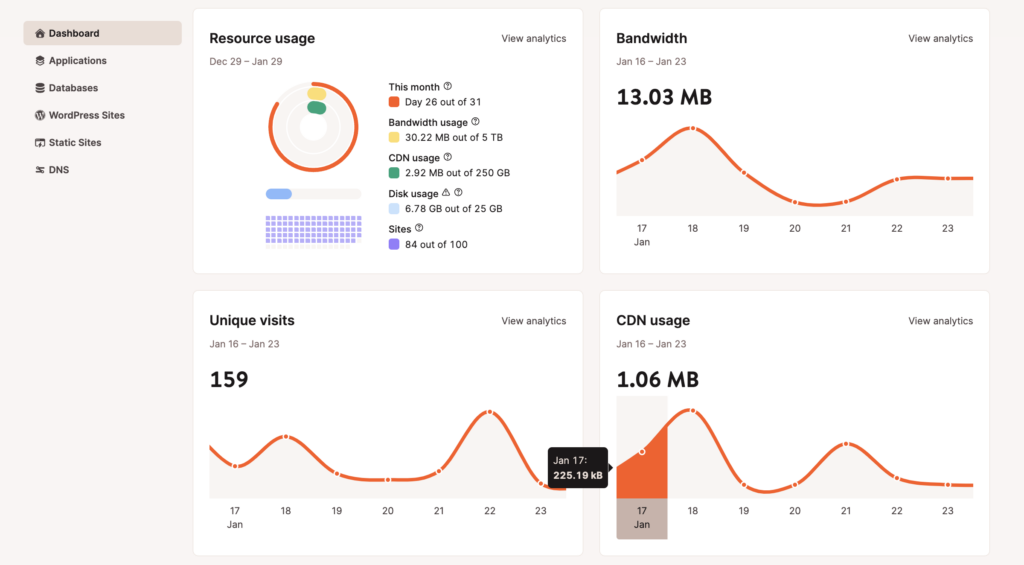
Task: Click orange Day 26 out of 31 swatch
Action: tap(394, 102)
